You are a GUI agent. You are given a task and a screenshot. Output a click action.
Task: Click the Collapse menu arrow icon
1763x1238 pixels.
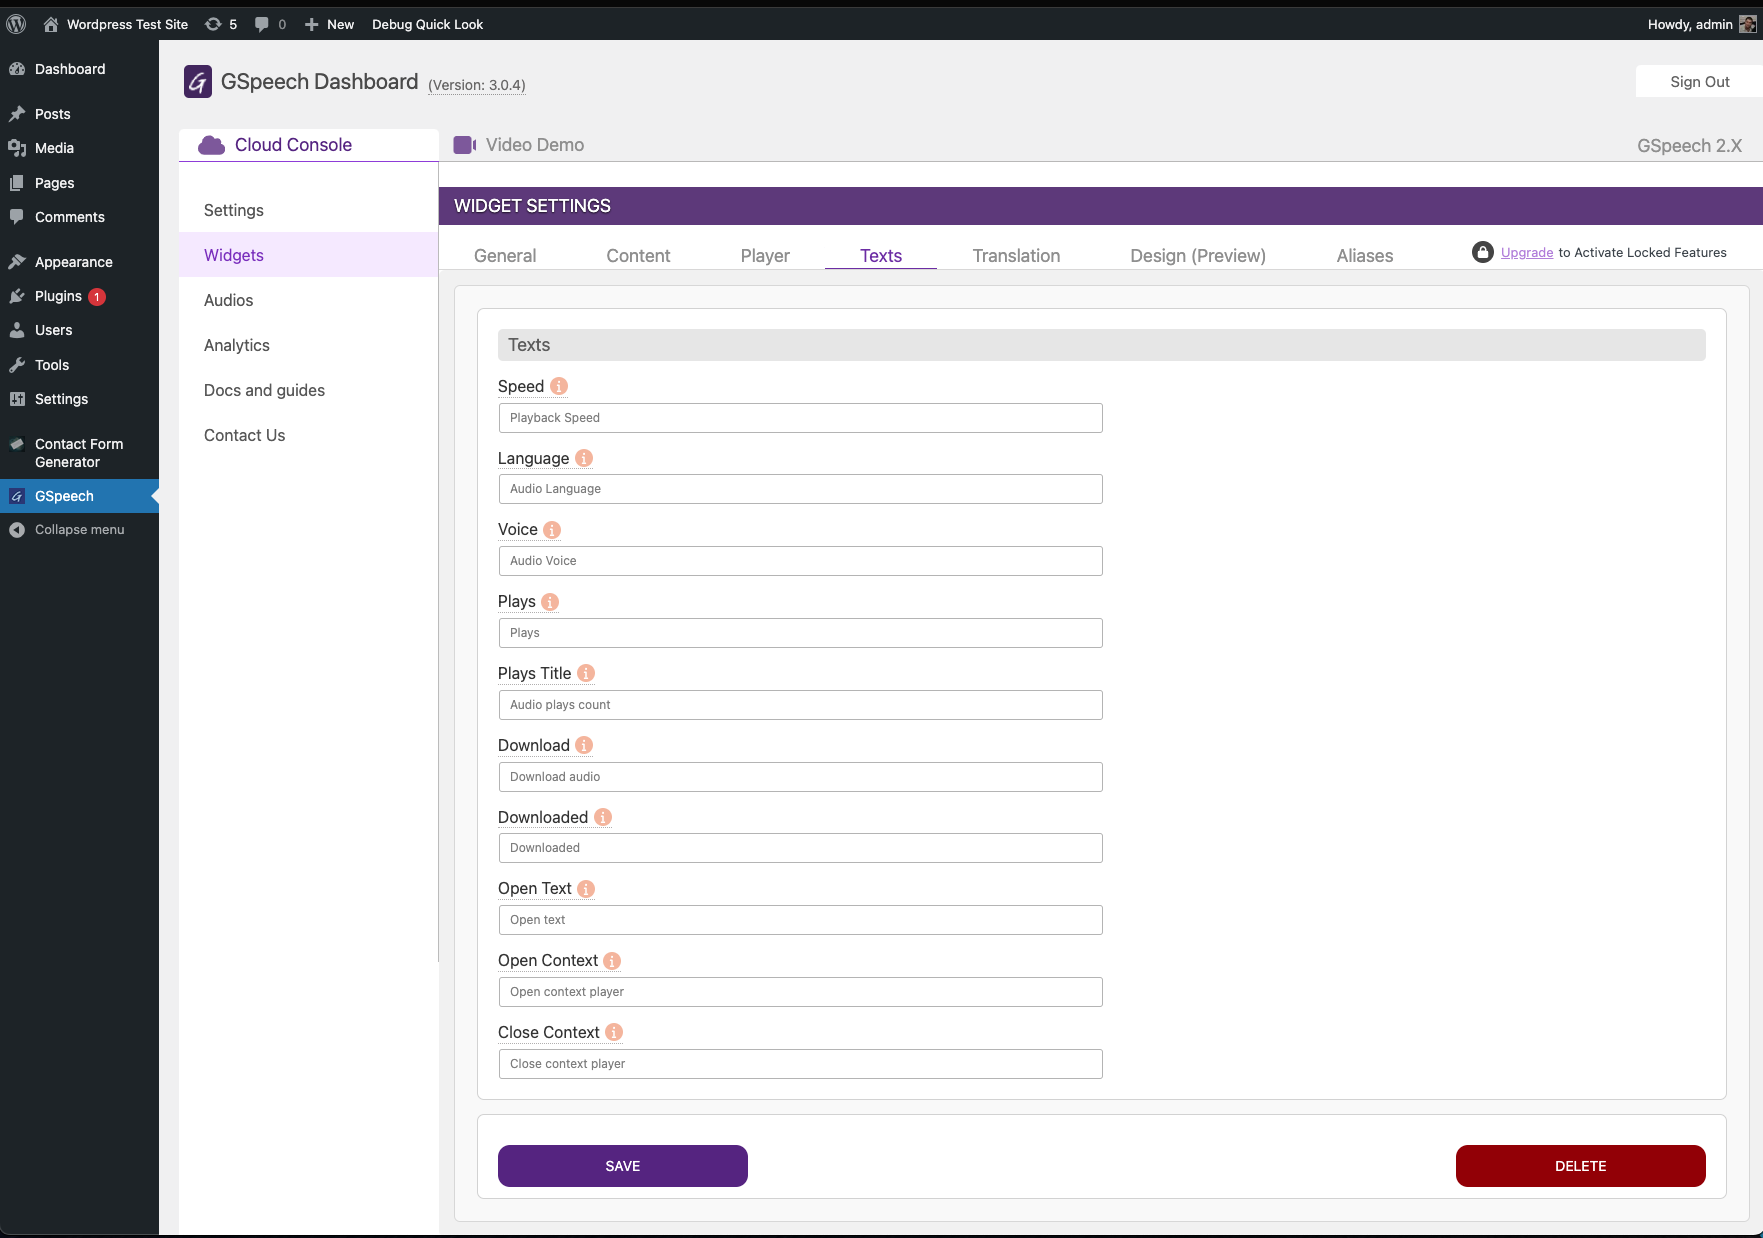(17, 530)
